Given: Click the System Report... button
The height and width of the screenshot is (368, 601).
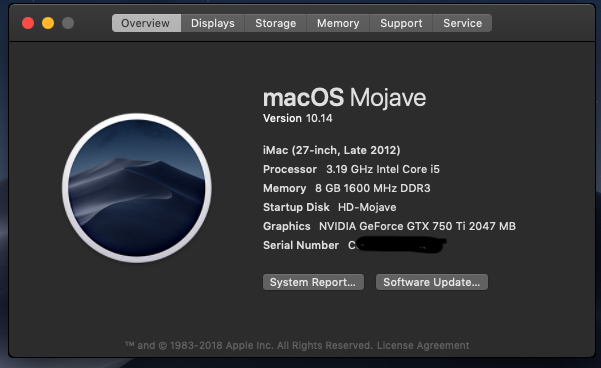Looking at the screenshot, I should (313, 282).
